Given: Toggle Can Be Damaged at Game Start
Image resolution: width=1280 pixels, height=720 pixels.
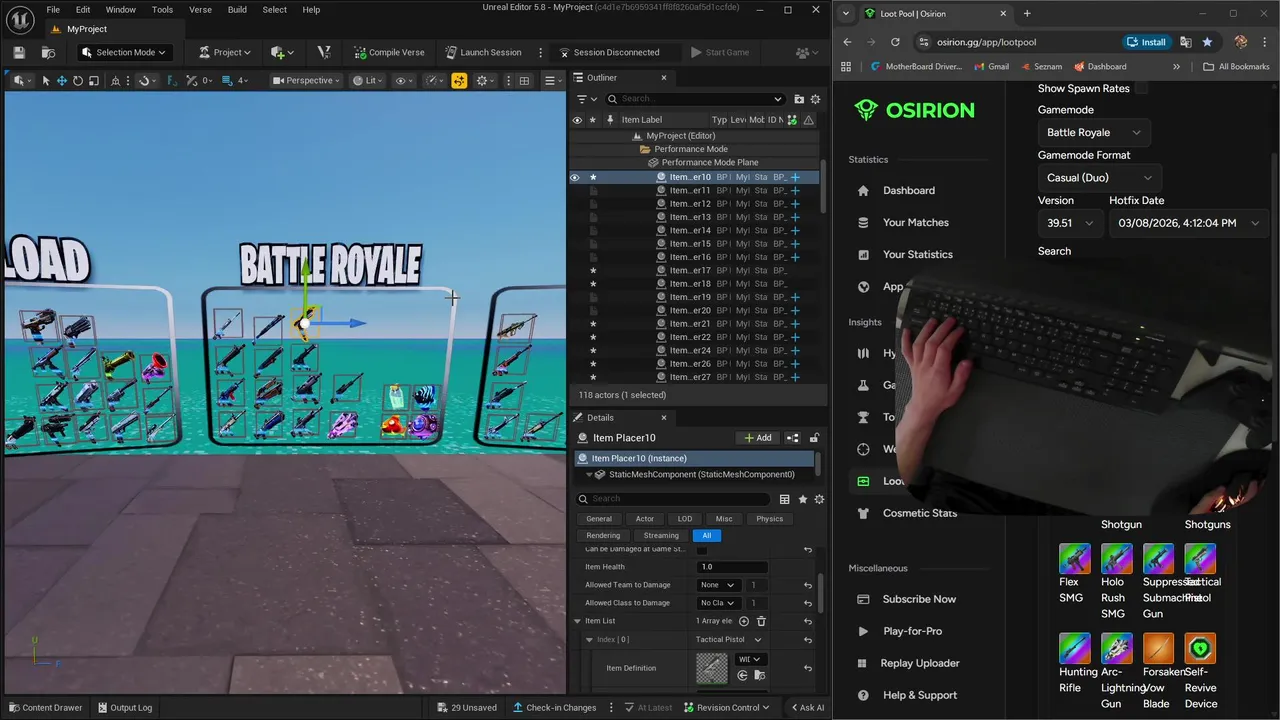Looking at the screenshot, I should tap(701, 549).
